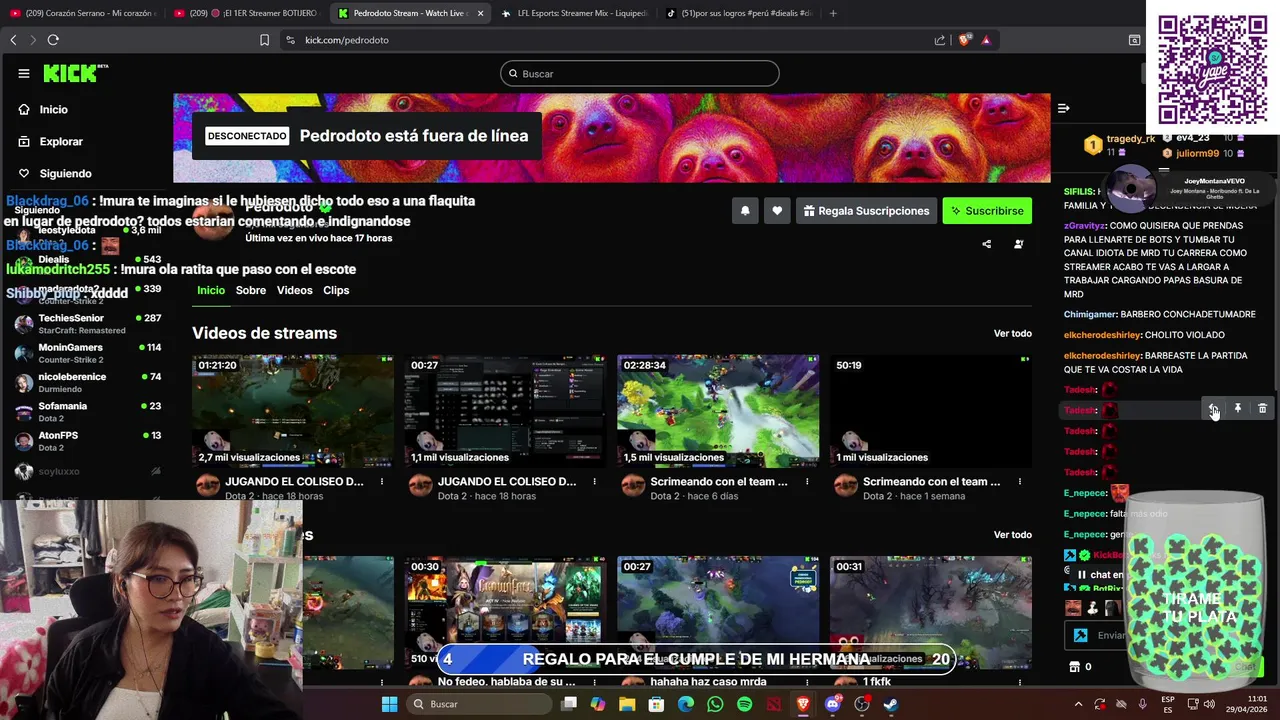
Task: Delete the hovered Tadesh chat message
Action: (1262, 409)
